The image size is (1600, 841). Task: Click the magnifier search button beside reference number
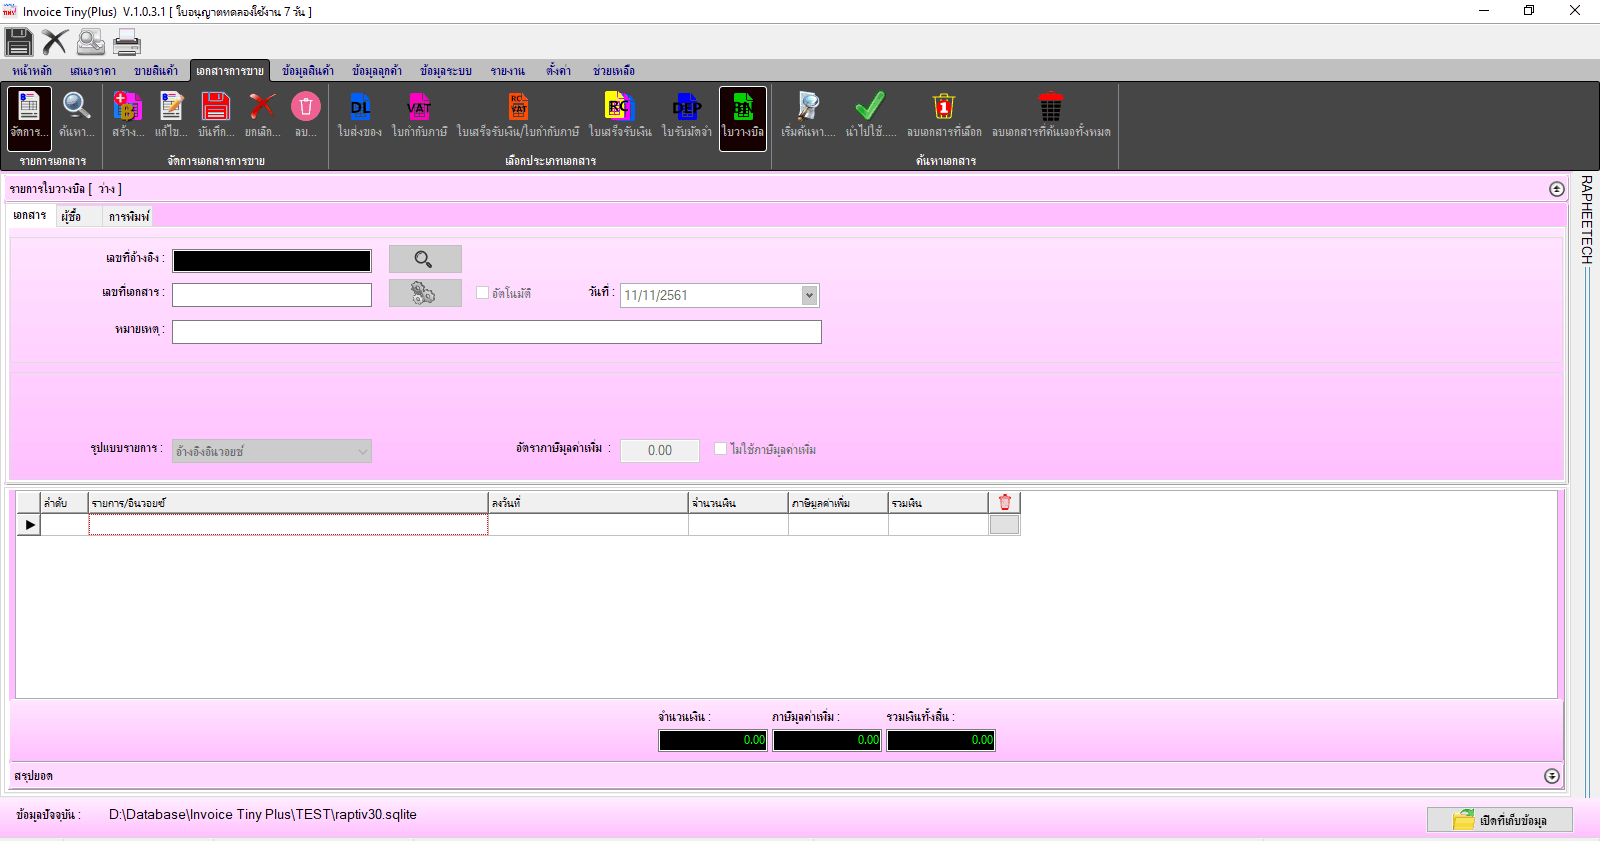[425, 259]
